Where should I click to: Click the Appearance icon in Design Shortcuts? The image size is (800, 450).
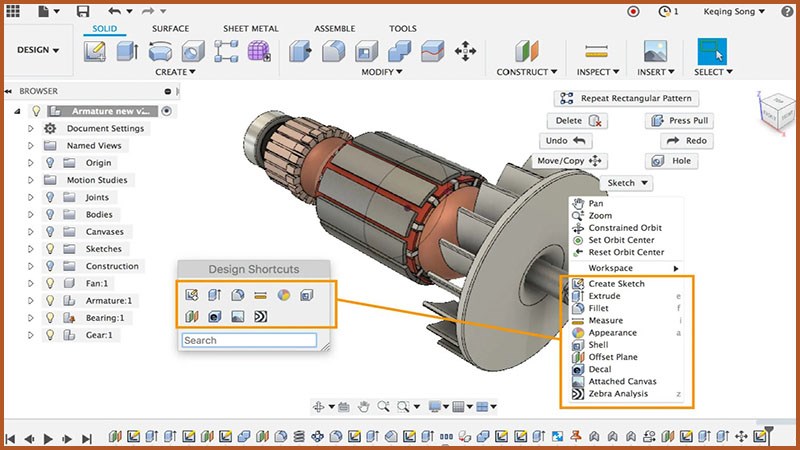[283, 294]
